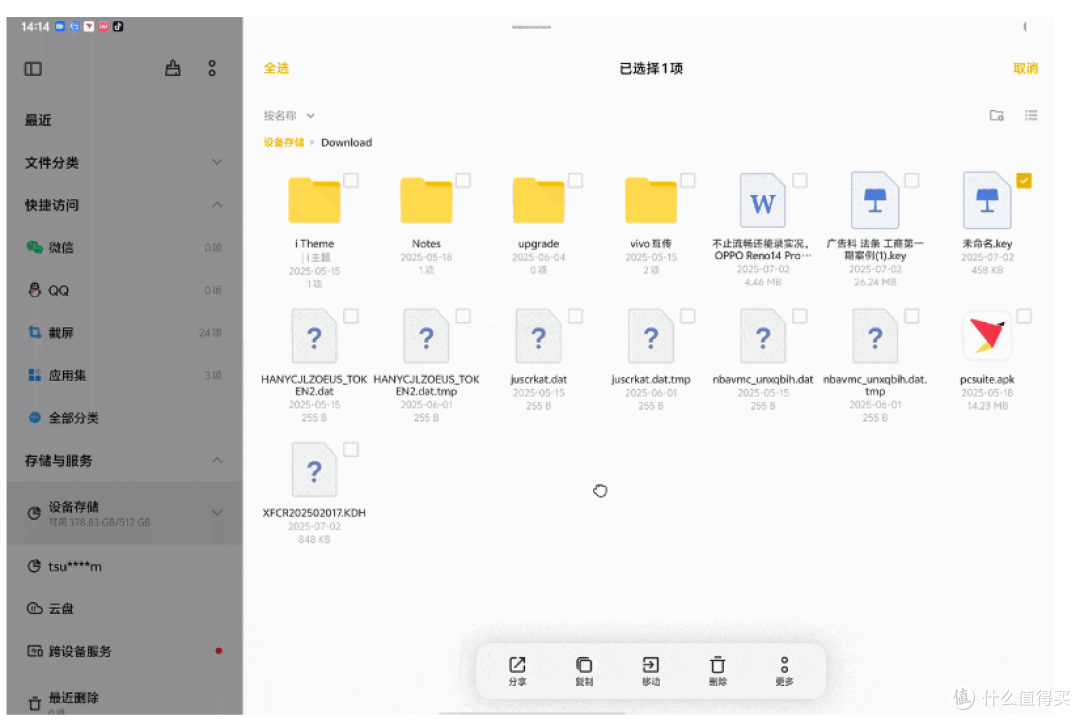This screenshot has height=720, width=1080.
Task: Open the Notes folder icon
Action: [426, 200]
